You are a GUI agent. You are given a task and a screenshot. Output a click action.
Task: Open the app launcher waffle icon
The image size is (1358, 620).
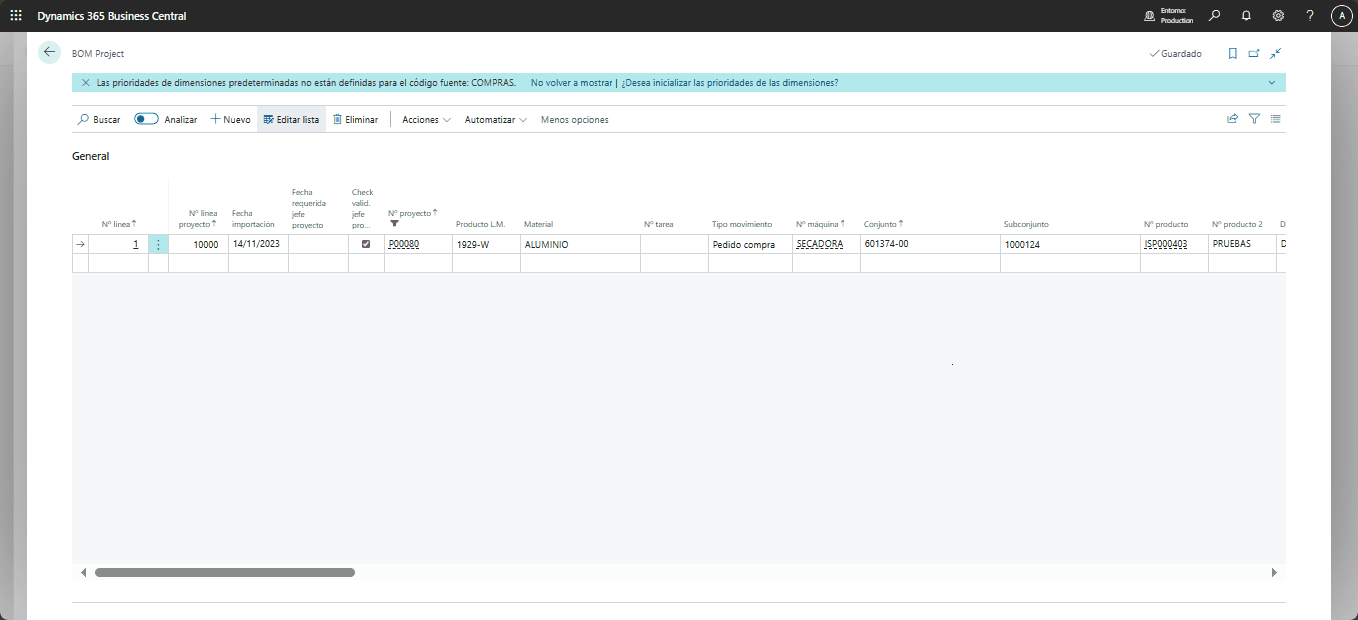16,16
